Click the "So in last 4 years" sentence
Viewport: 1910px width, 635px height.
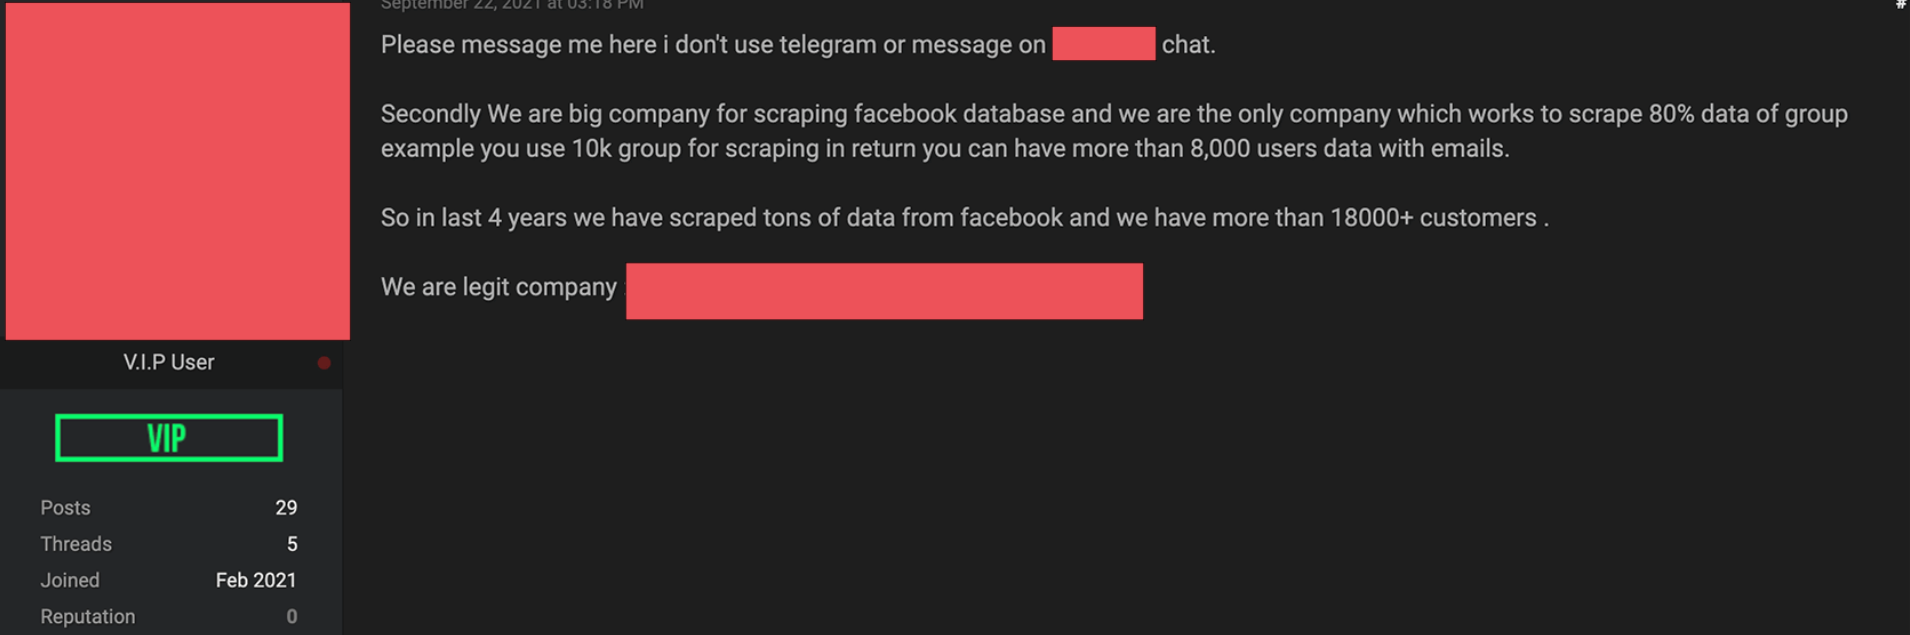click(965, 218)
